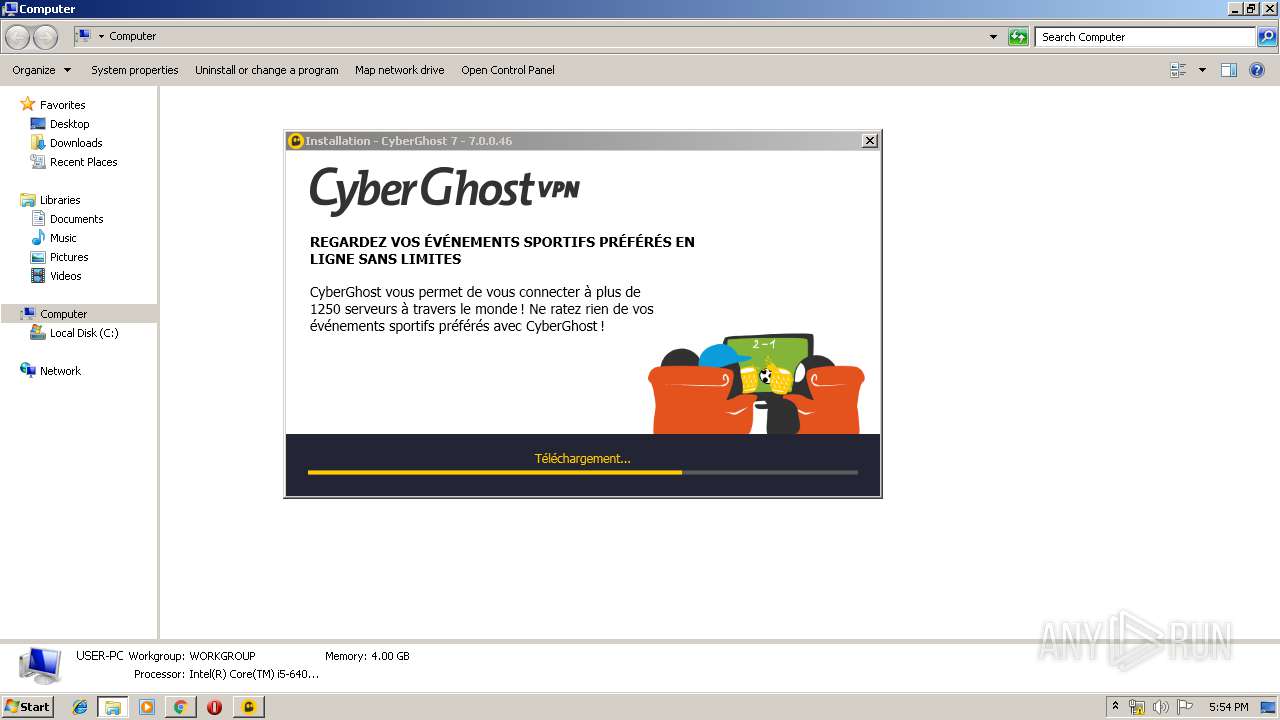The image size is (1280, 720).
Task: Change the view using the views icon
Action: [1178, 70]
